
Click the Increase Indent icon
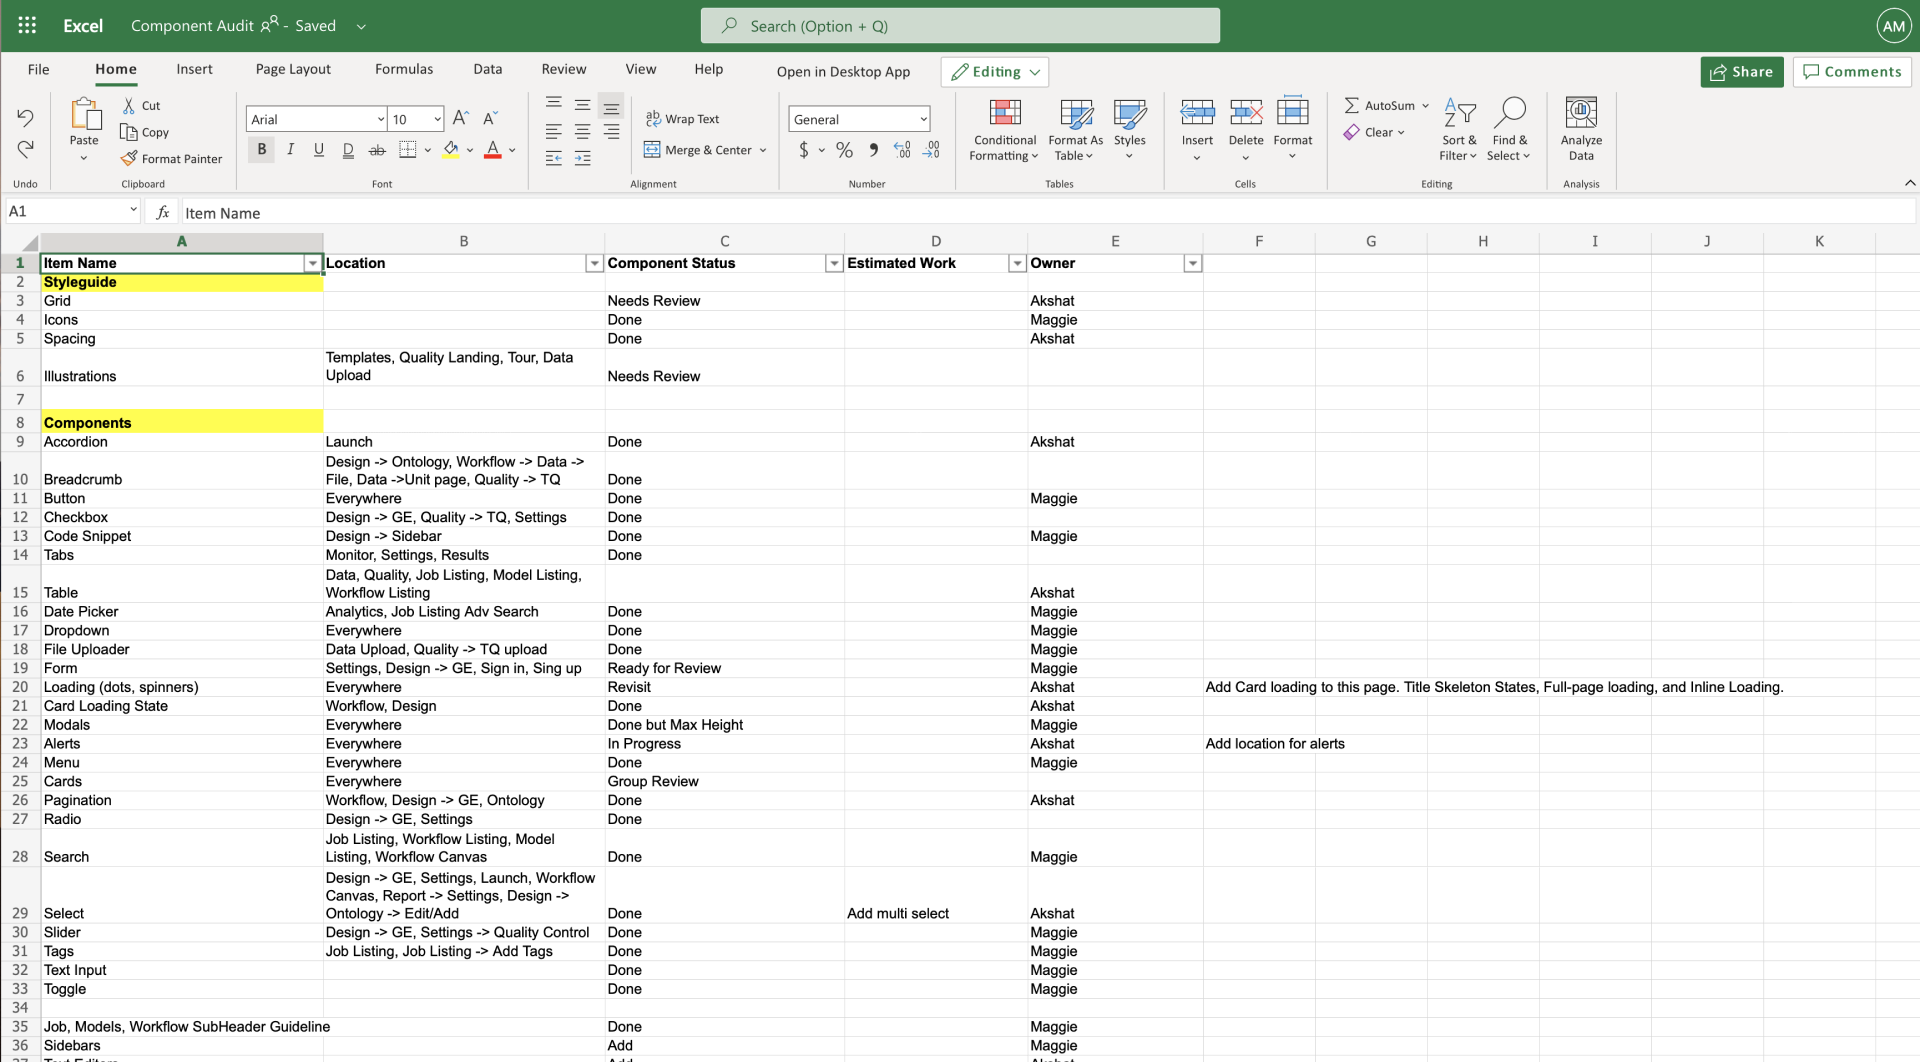pyautogui.click(x=582, y=158)
